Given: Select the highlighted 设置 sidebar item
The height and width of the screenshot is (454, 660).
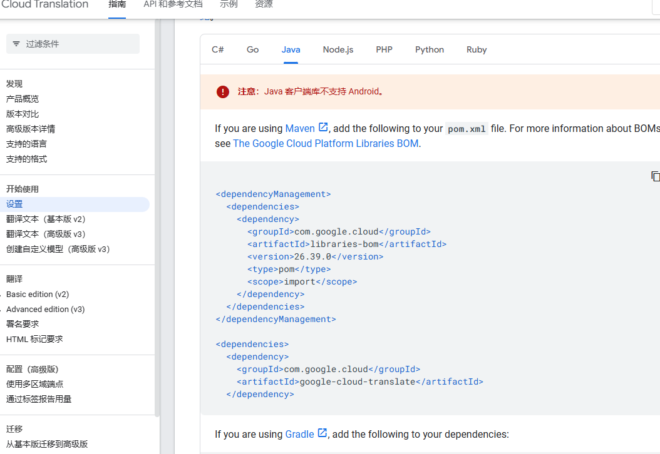Looking at the screenshot, I should pyautogui.click(x=75, y=204).
